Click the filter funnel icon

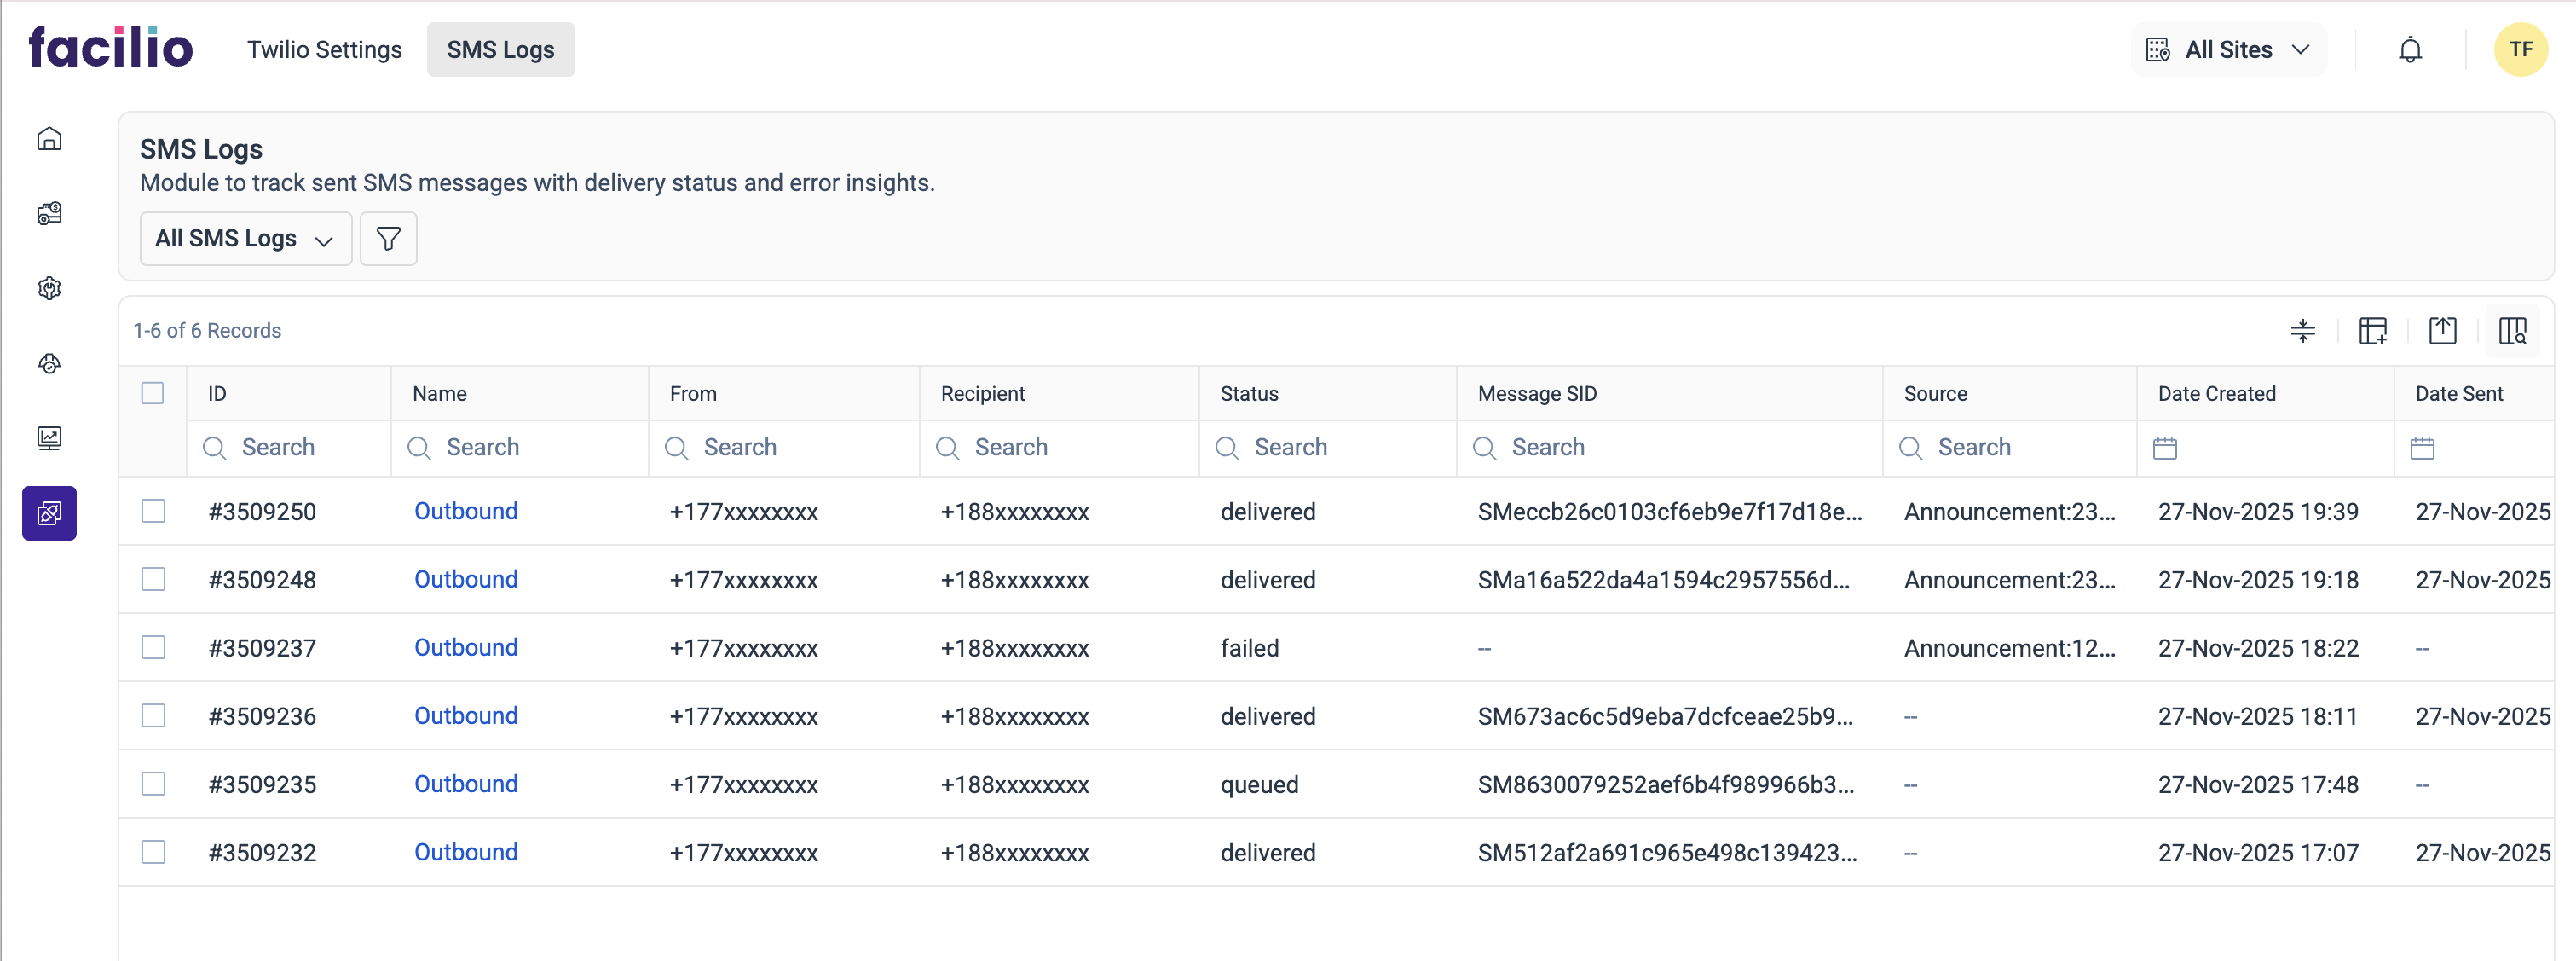pyautogui.click(x=388, y=238)
